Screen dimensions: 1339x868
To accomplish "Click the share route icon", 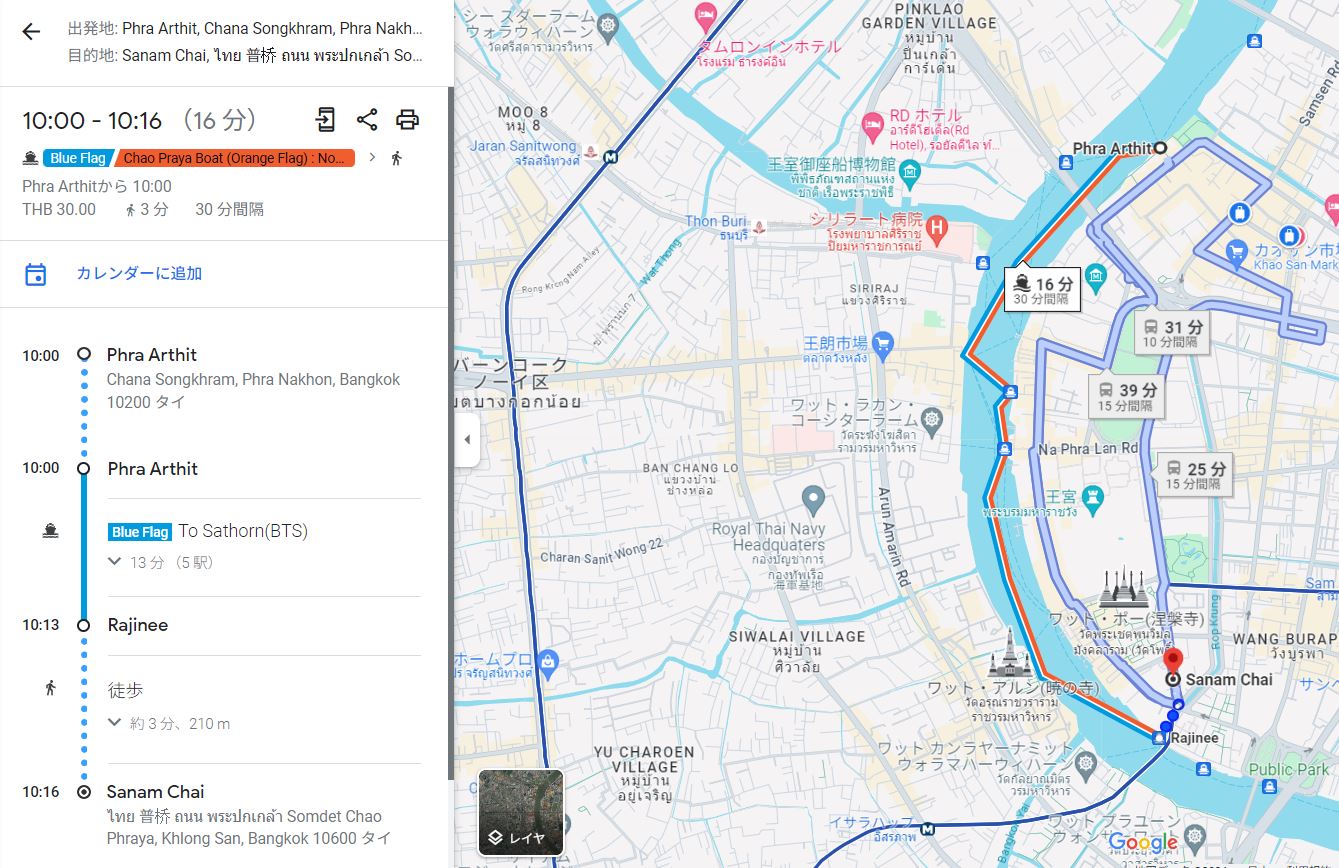I will point(367,120).
